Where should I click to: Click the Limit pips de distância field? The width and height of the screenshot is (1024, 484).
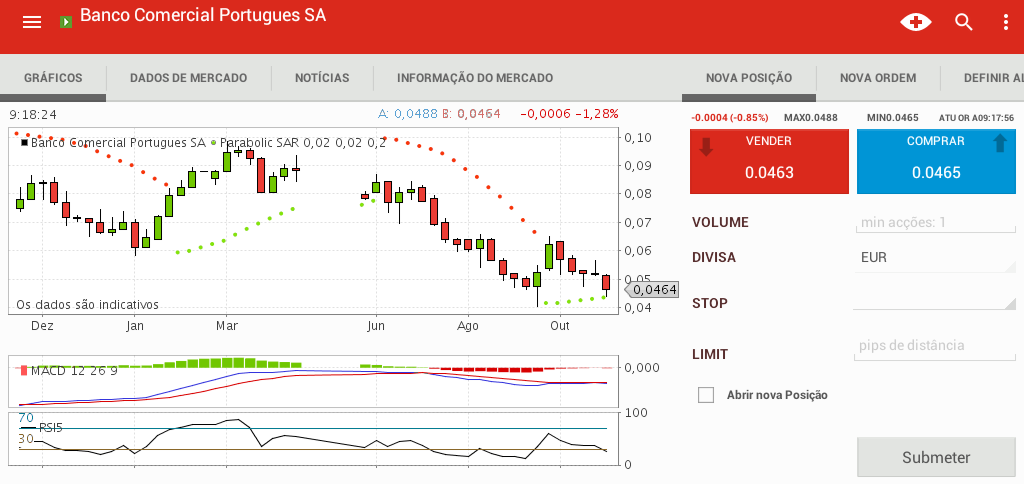coord(934,346)
